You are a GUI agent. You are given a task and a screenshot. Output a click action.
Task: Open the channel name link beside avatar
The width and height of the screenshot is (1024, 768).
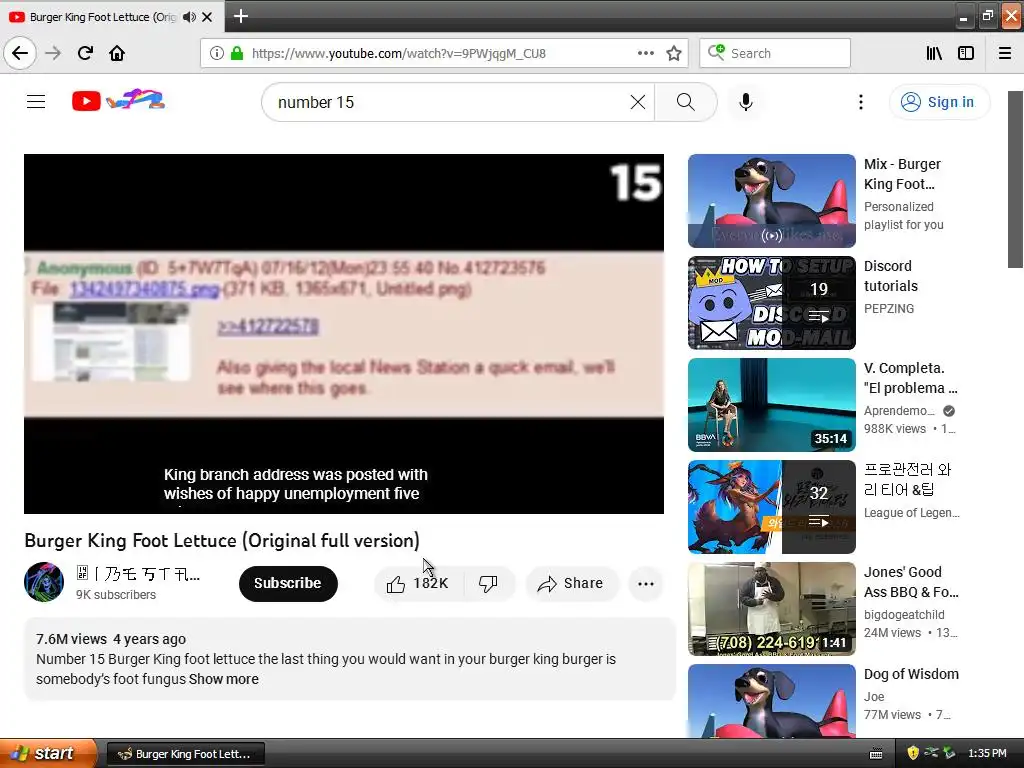[x=138, y=574]
